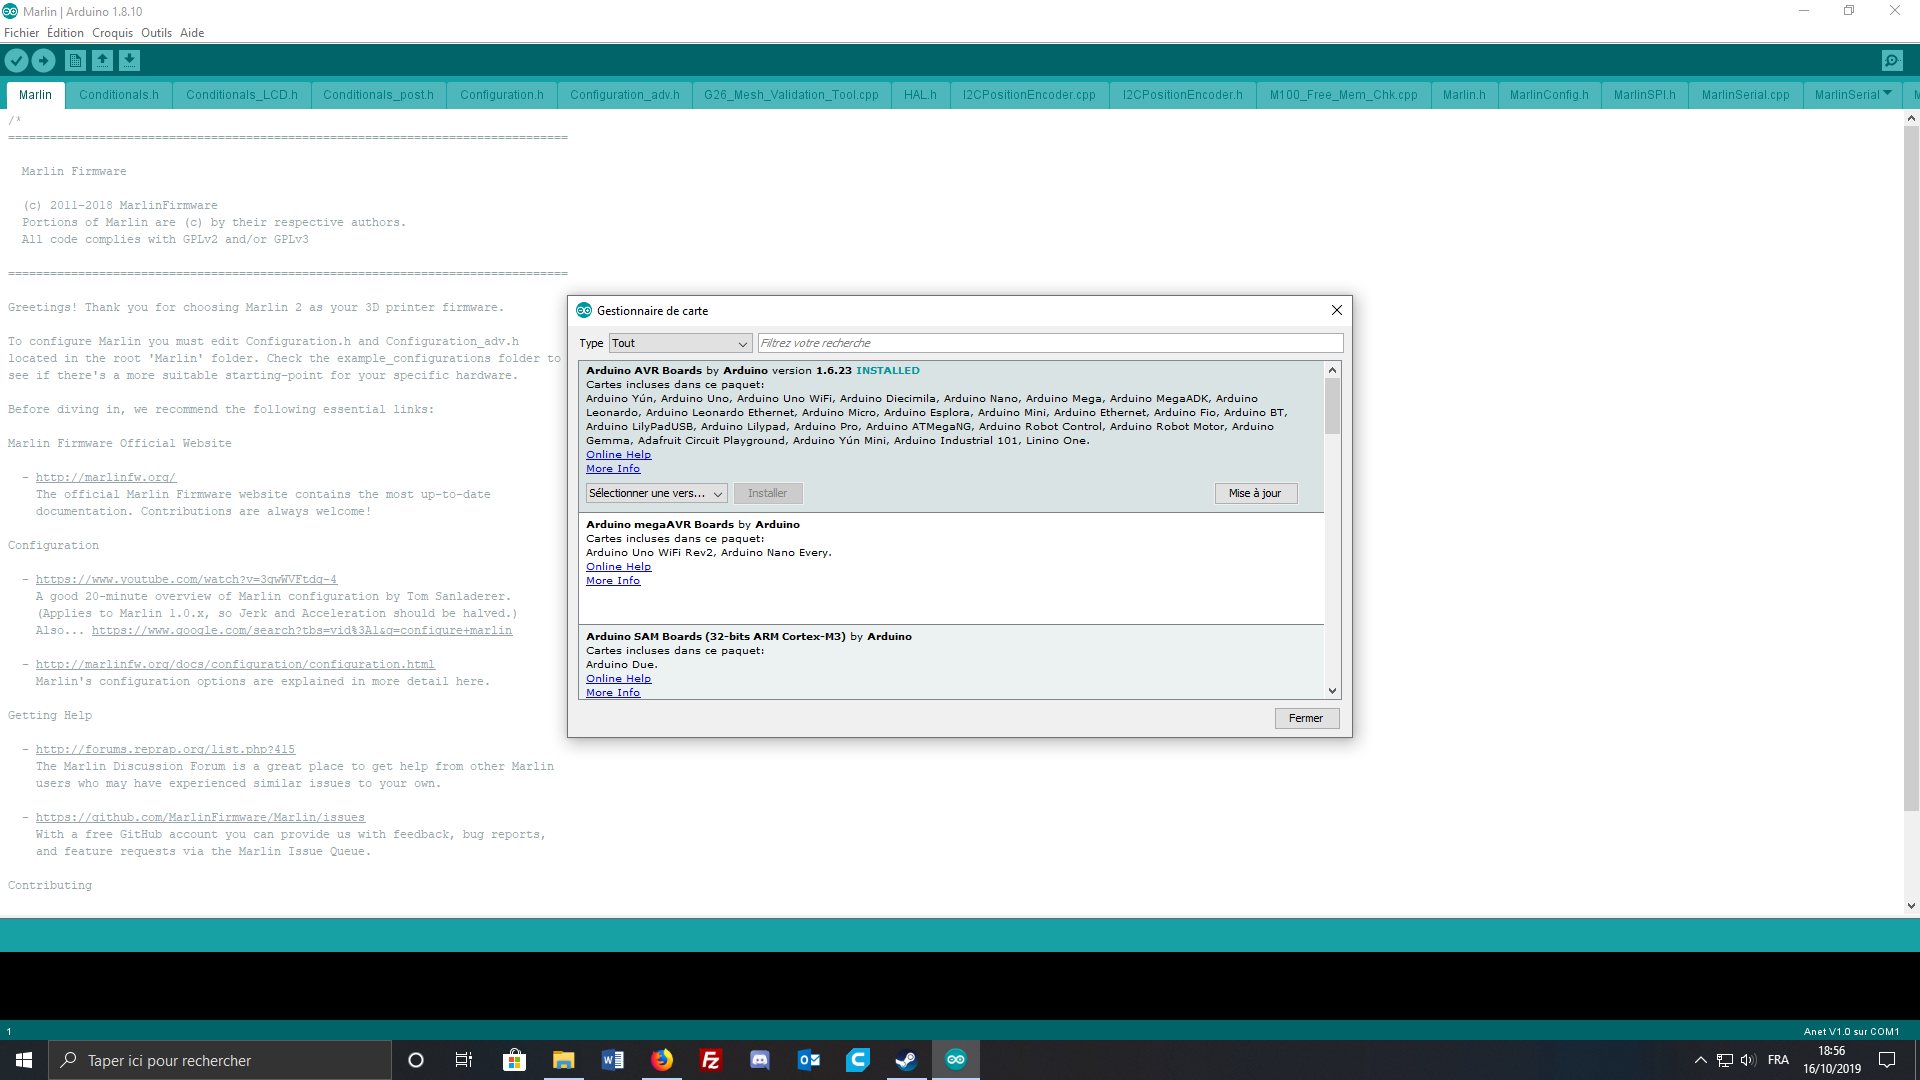1920x1080 pixels.
Task: Open More Info for AVR Boards
Action: coord(613,468)
